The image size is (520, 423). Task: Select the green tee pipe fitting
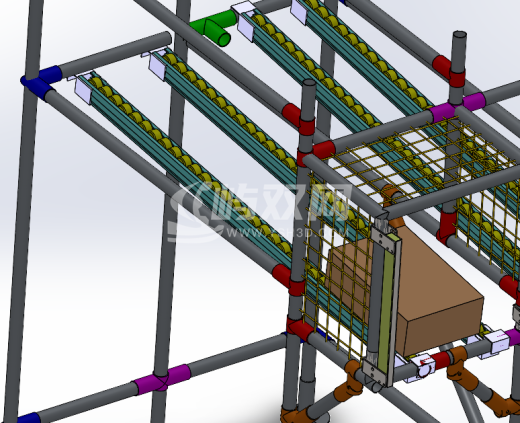215,27
